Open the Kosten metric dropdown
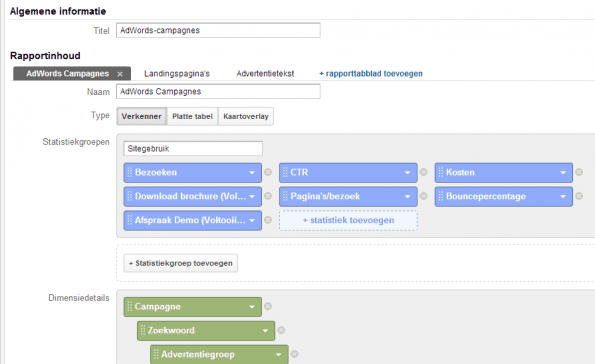The image size is (595, 364). [x=563, y=173]
